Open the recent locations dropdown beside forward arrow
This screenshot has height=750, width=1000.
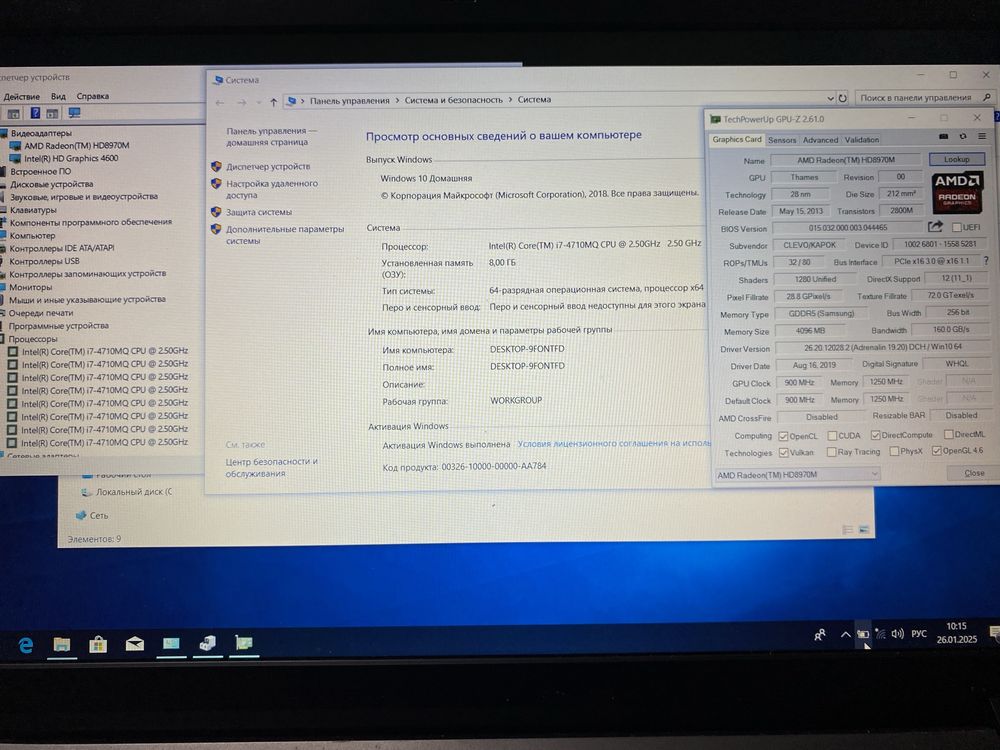[258, 102]
